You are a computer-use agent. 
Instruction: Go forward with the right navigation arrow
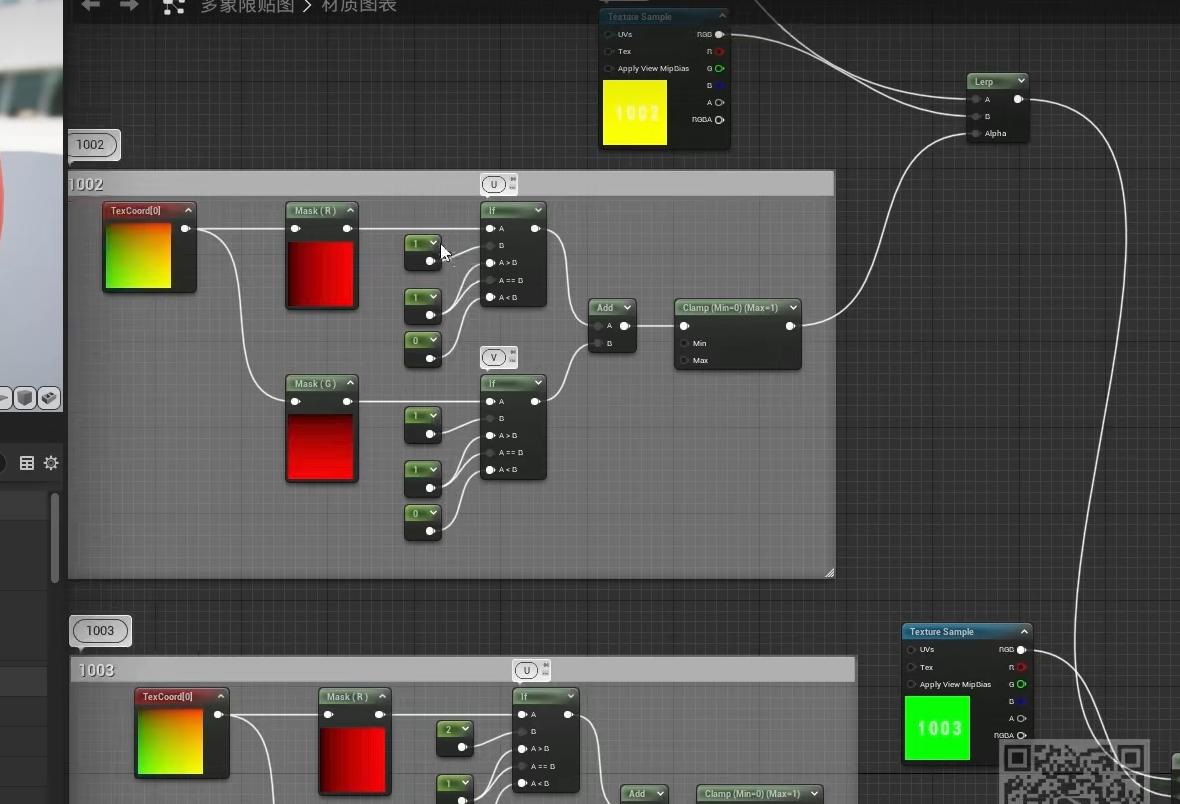point(129,5)
